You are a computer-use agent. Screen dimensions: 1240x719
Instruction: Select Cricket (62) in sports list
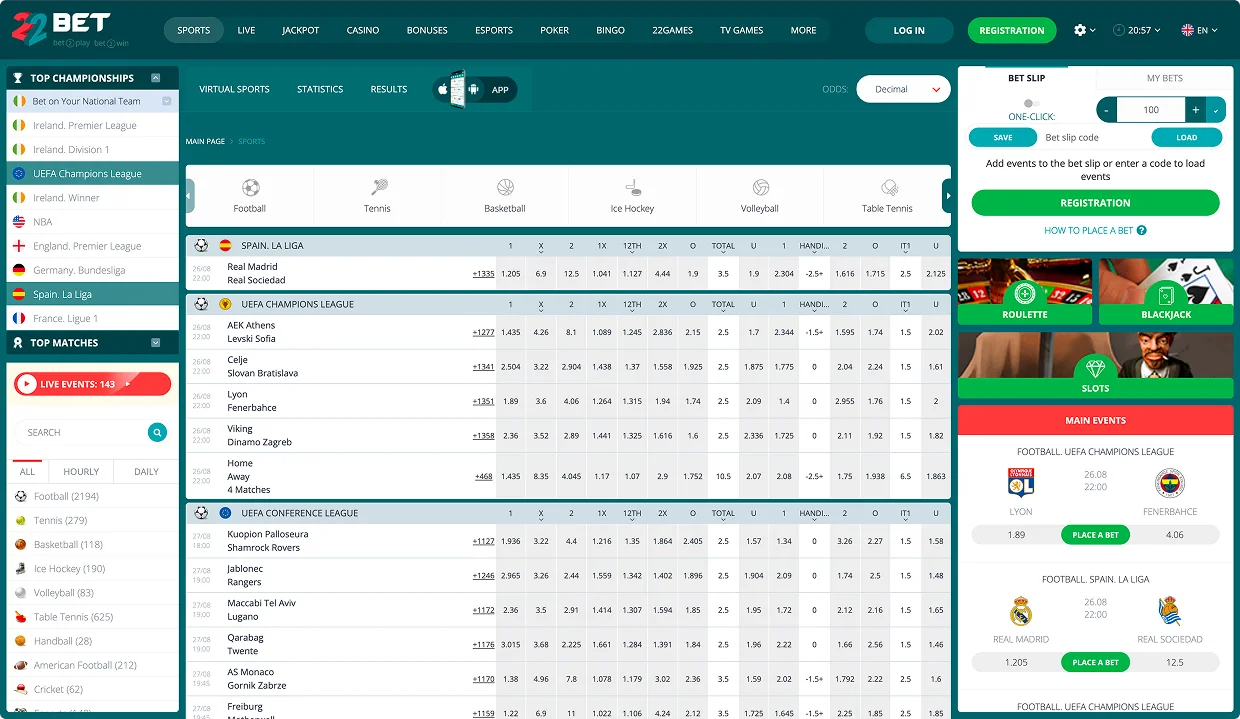coord(93,689)
